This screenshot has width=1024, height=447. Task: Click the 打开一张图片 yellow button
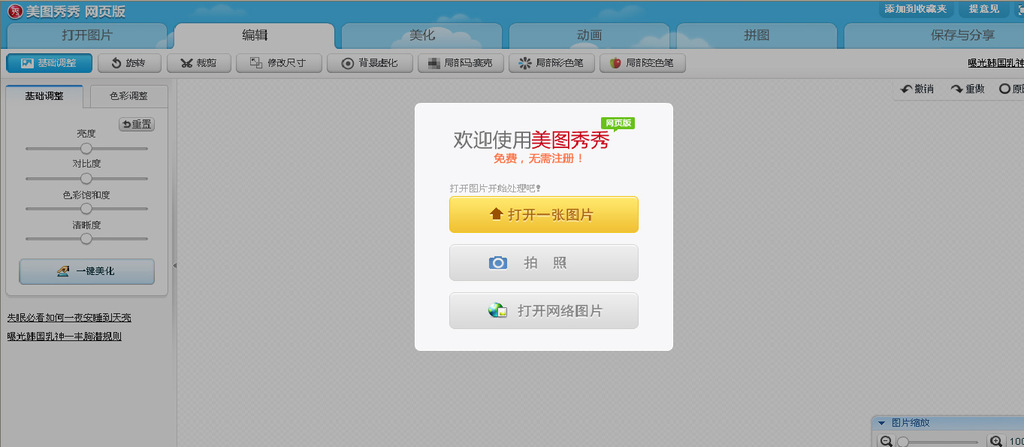pos(543,214)
